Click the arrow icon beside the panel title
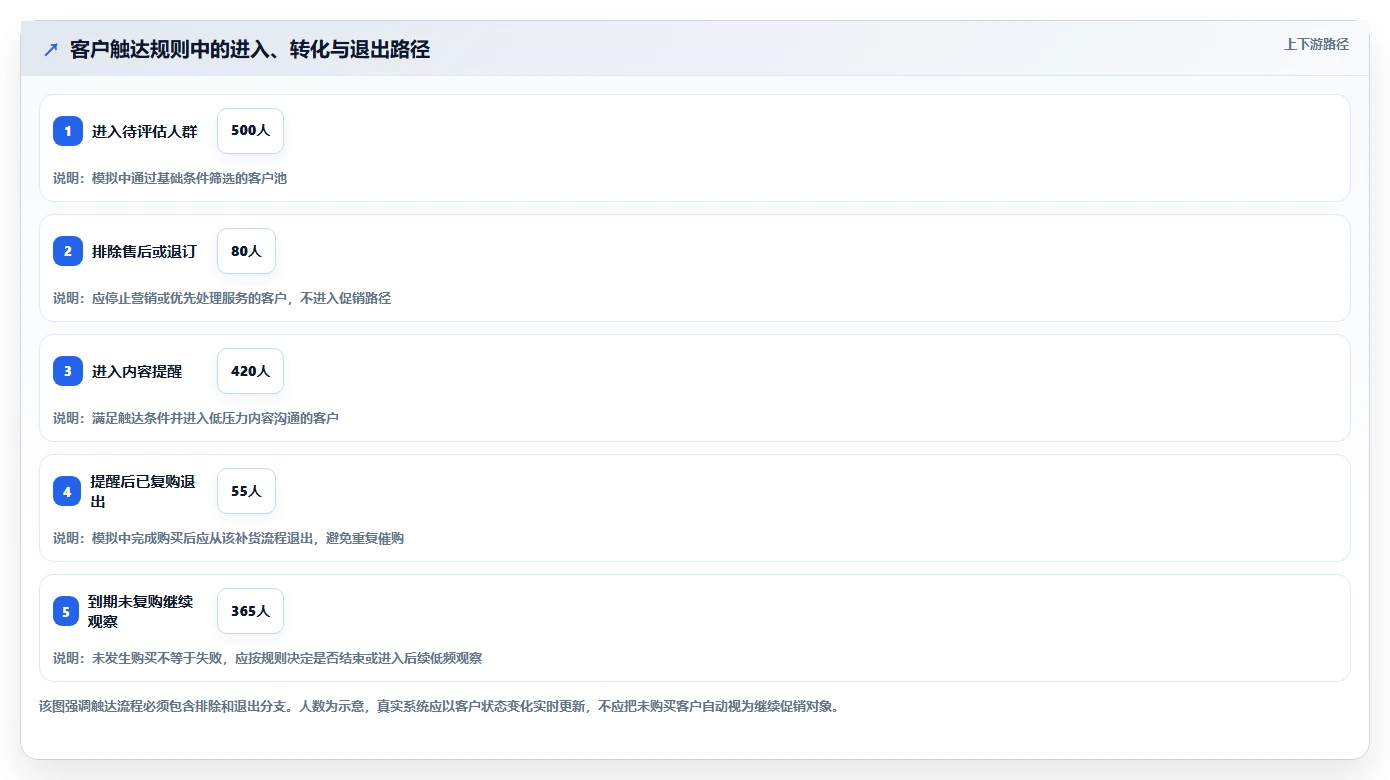This screenshot has width=1390, height=780. tap(51, 49)
